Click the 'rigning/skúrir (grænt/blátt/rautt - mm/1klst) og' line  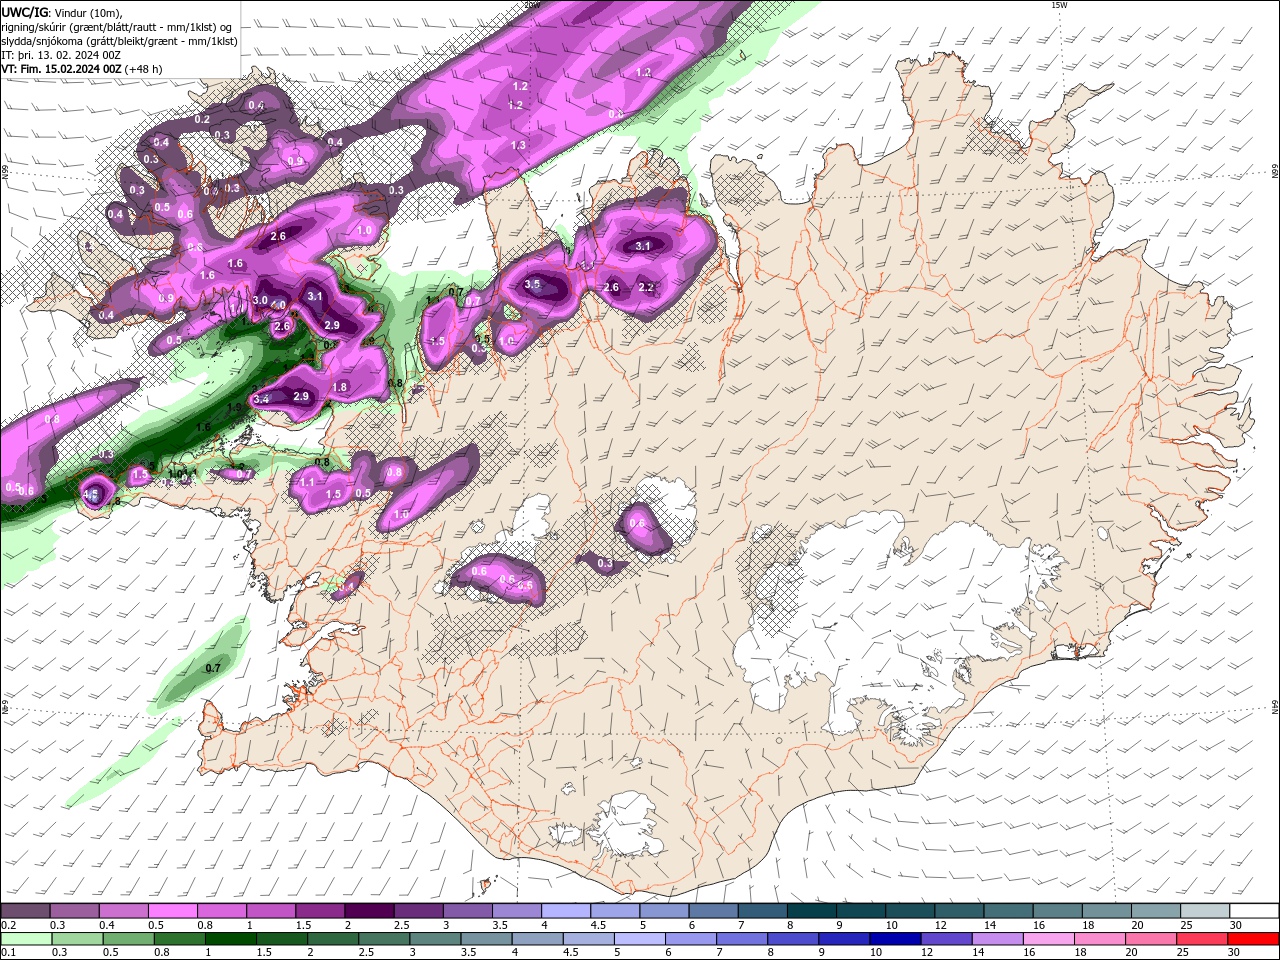pos(118,27)
